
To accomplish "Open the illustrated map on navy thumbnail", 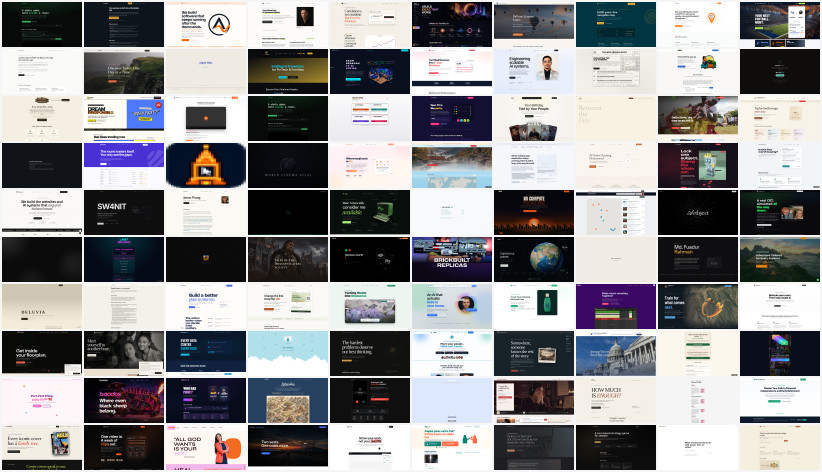I will click(x=288, y=401).
